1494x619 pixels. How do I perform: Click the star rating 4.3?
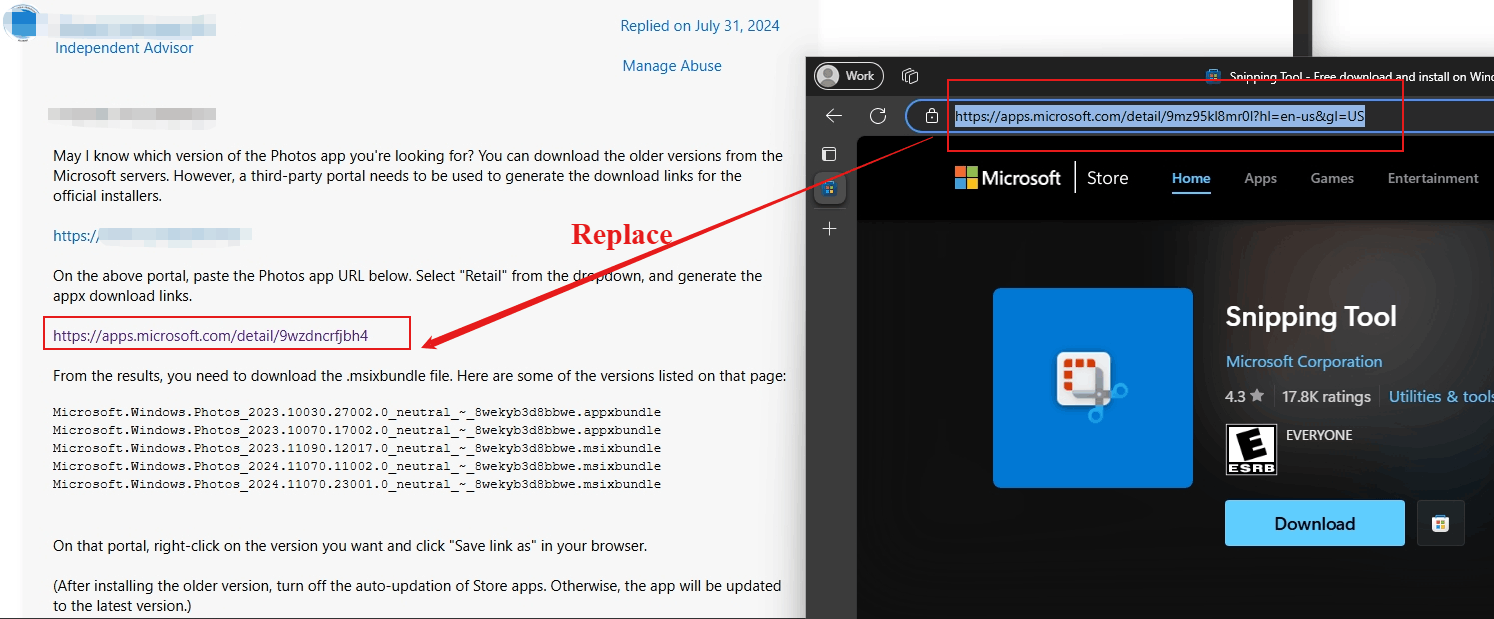(1245, 396)
